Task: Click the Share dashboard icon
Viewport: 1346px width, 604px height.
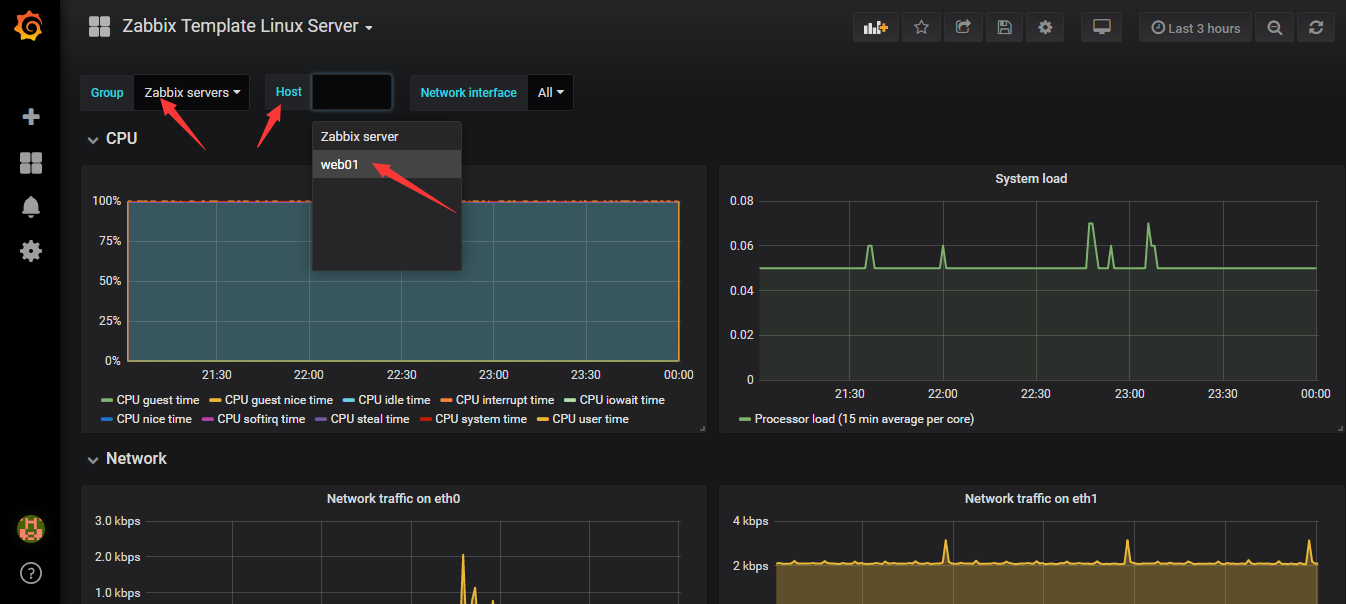Action: tap(963, 28)
